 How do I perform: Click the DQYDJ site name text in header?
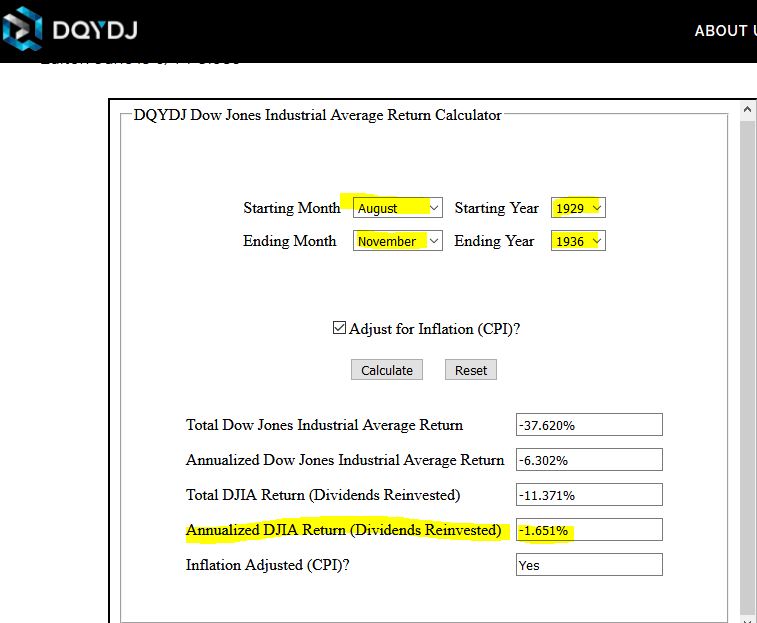point(95,30)
